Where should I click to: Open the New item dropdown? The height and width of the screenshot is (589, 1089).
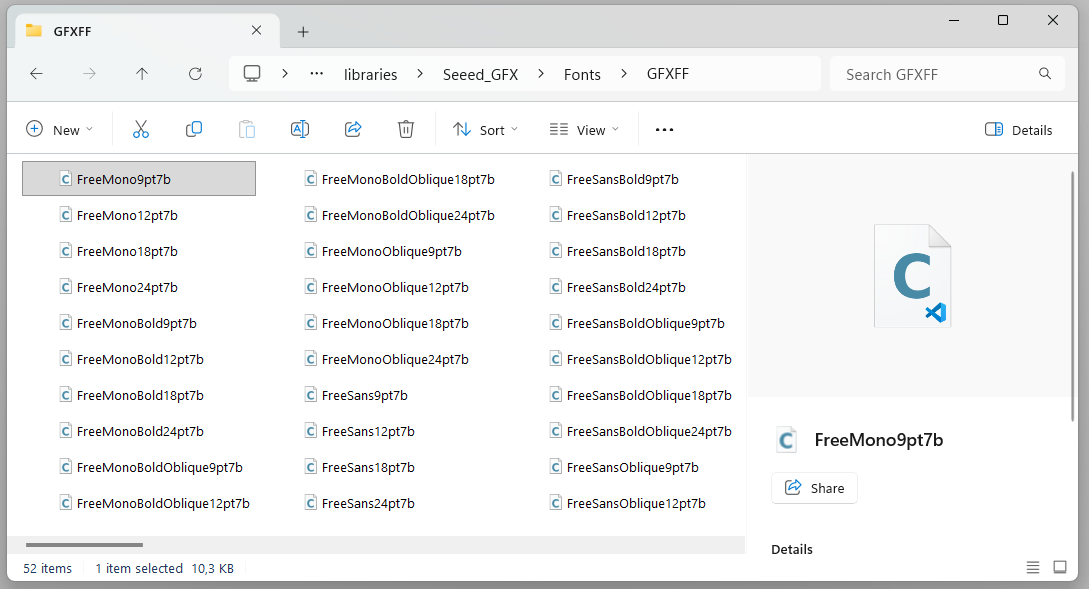click(x=59, y=130)
